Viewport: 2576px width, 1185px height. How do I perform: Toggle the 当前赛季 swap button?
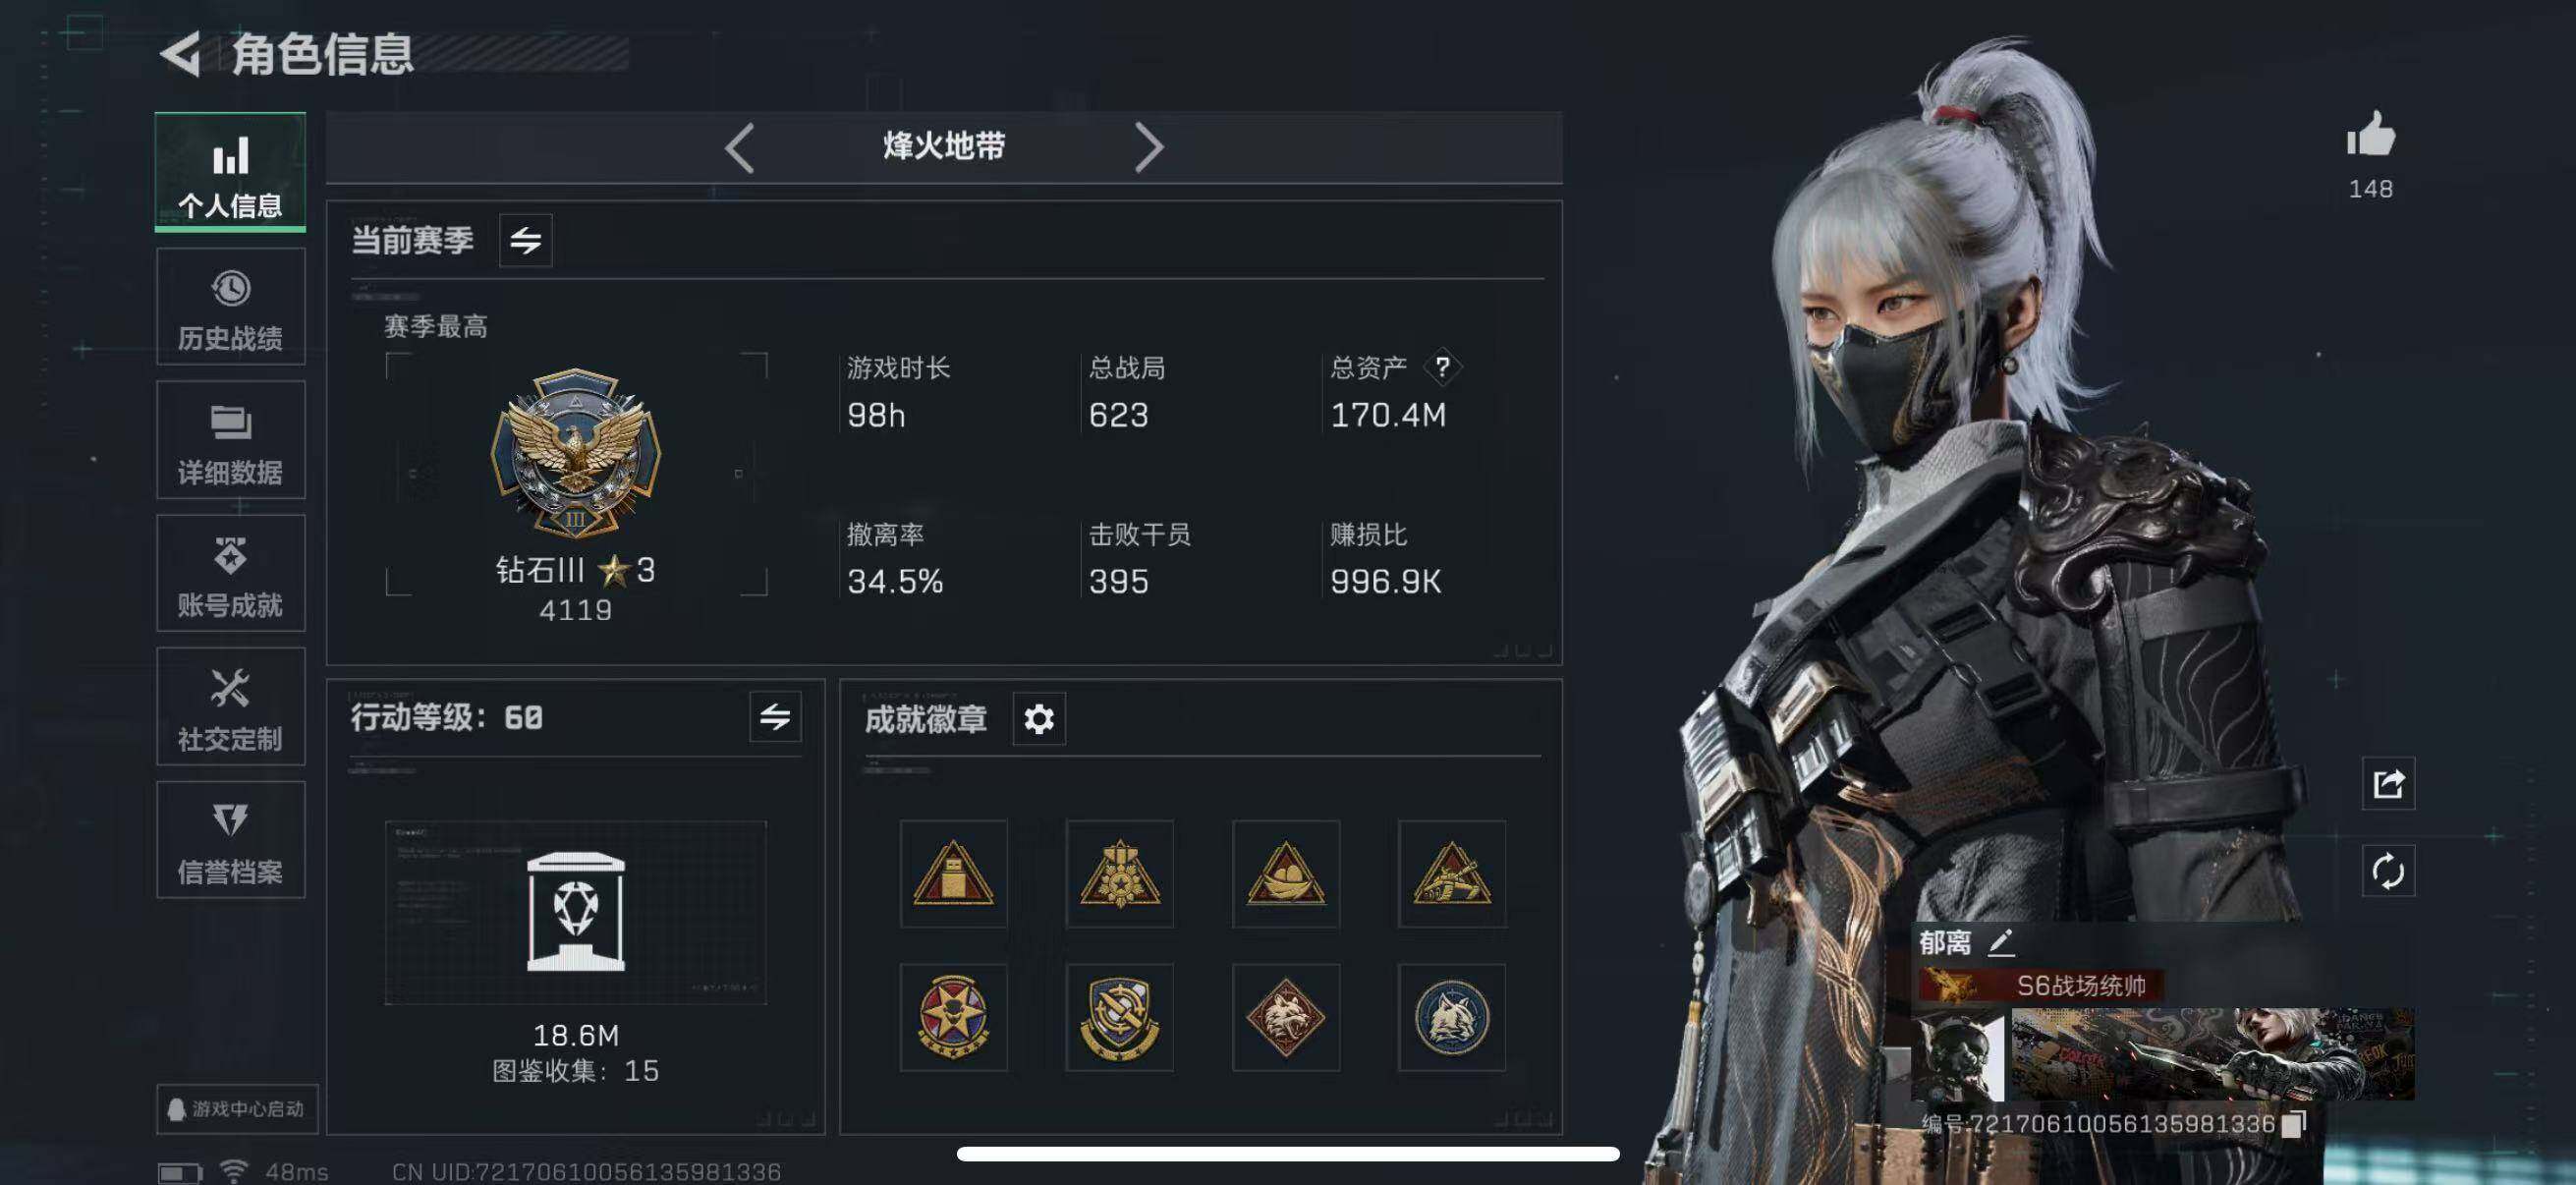coord(525,240)
